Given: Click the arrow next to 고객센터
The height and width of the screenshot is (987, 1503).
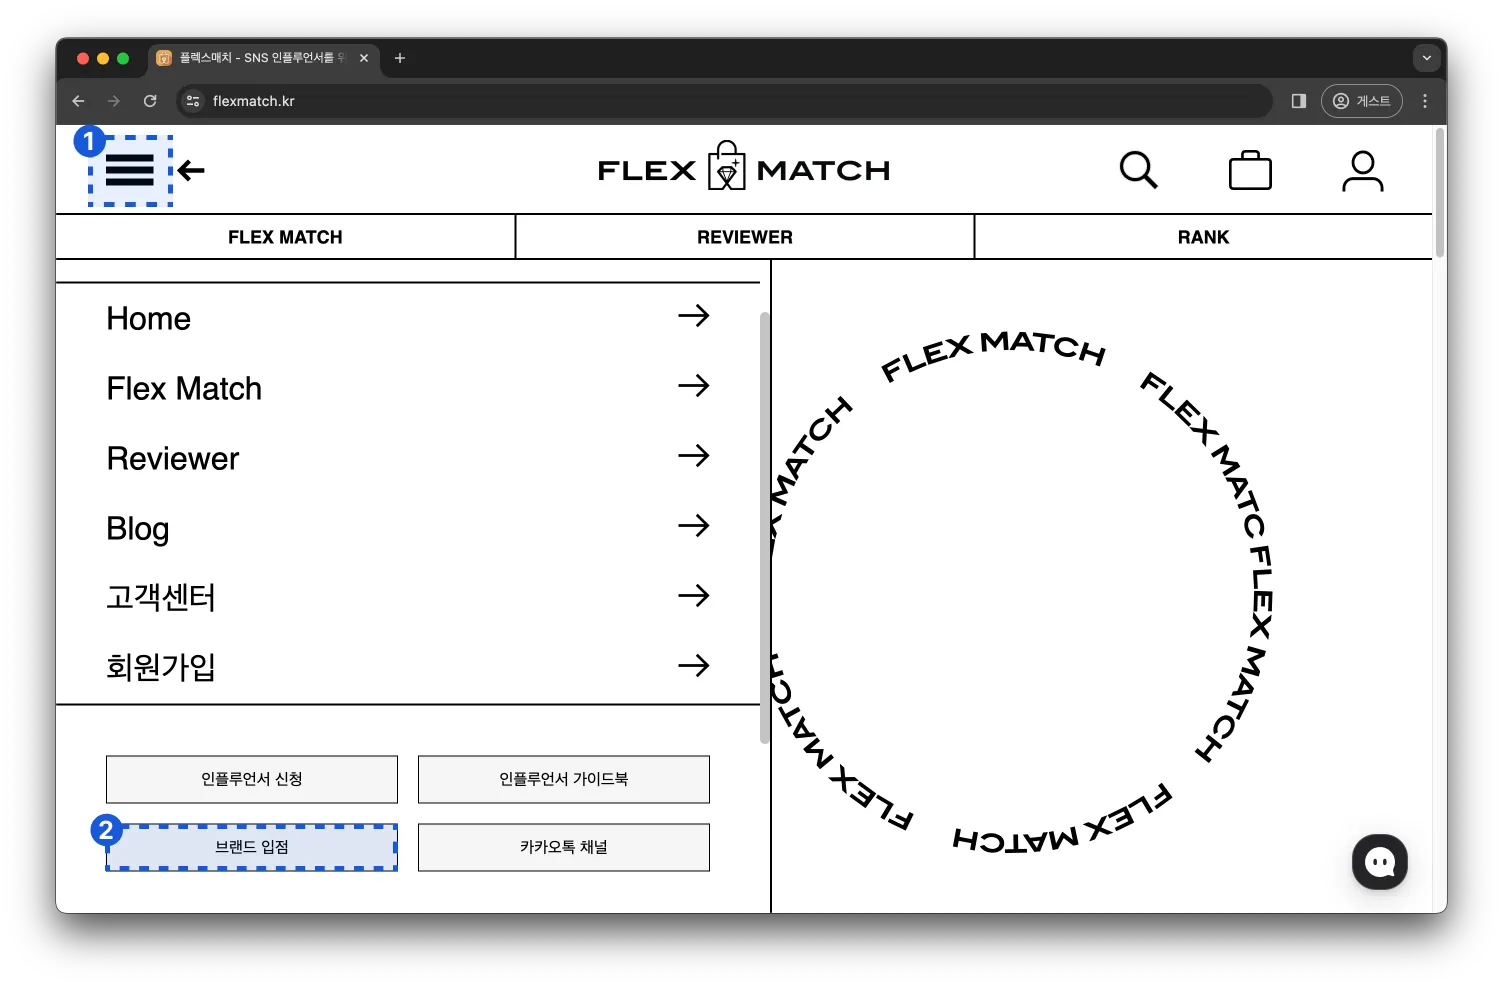Looking at the screenshot, I should click(694, 596).
